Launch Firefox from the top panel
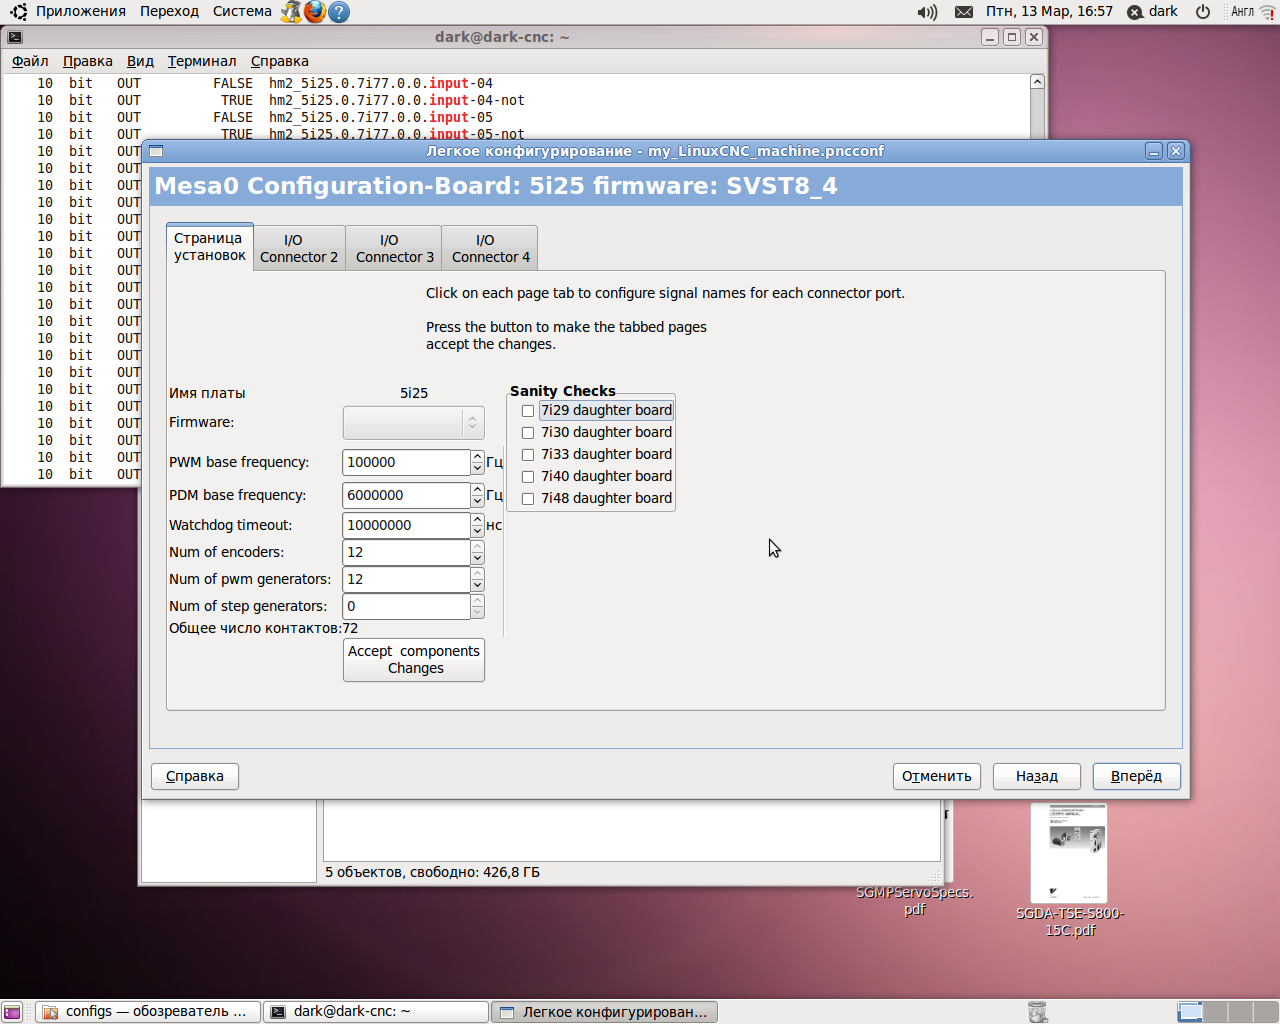 pyautogui.click(x=315, y=12)
